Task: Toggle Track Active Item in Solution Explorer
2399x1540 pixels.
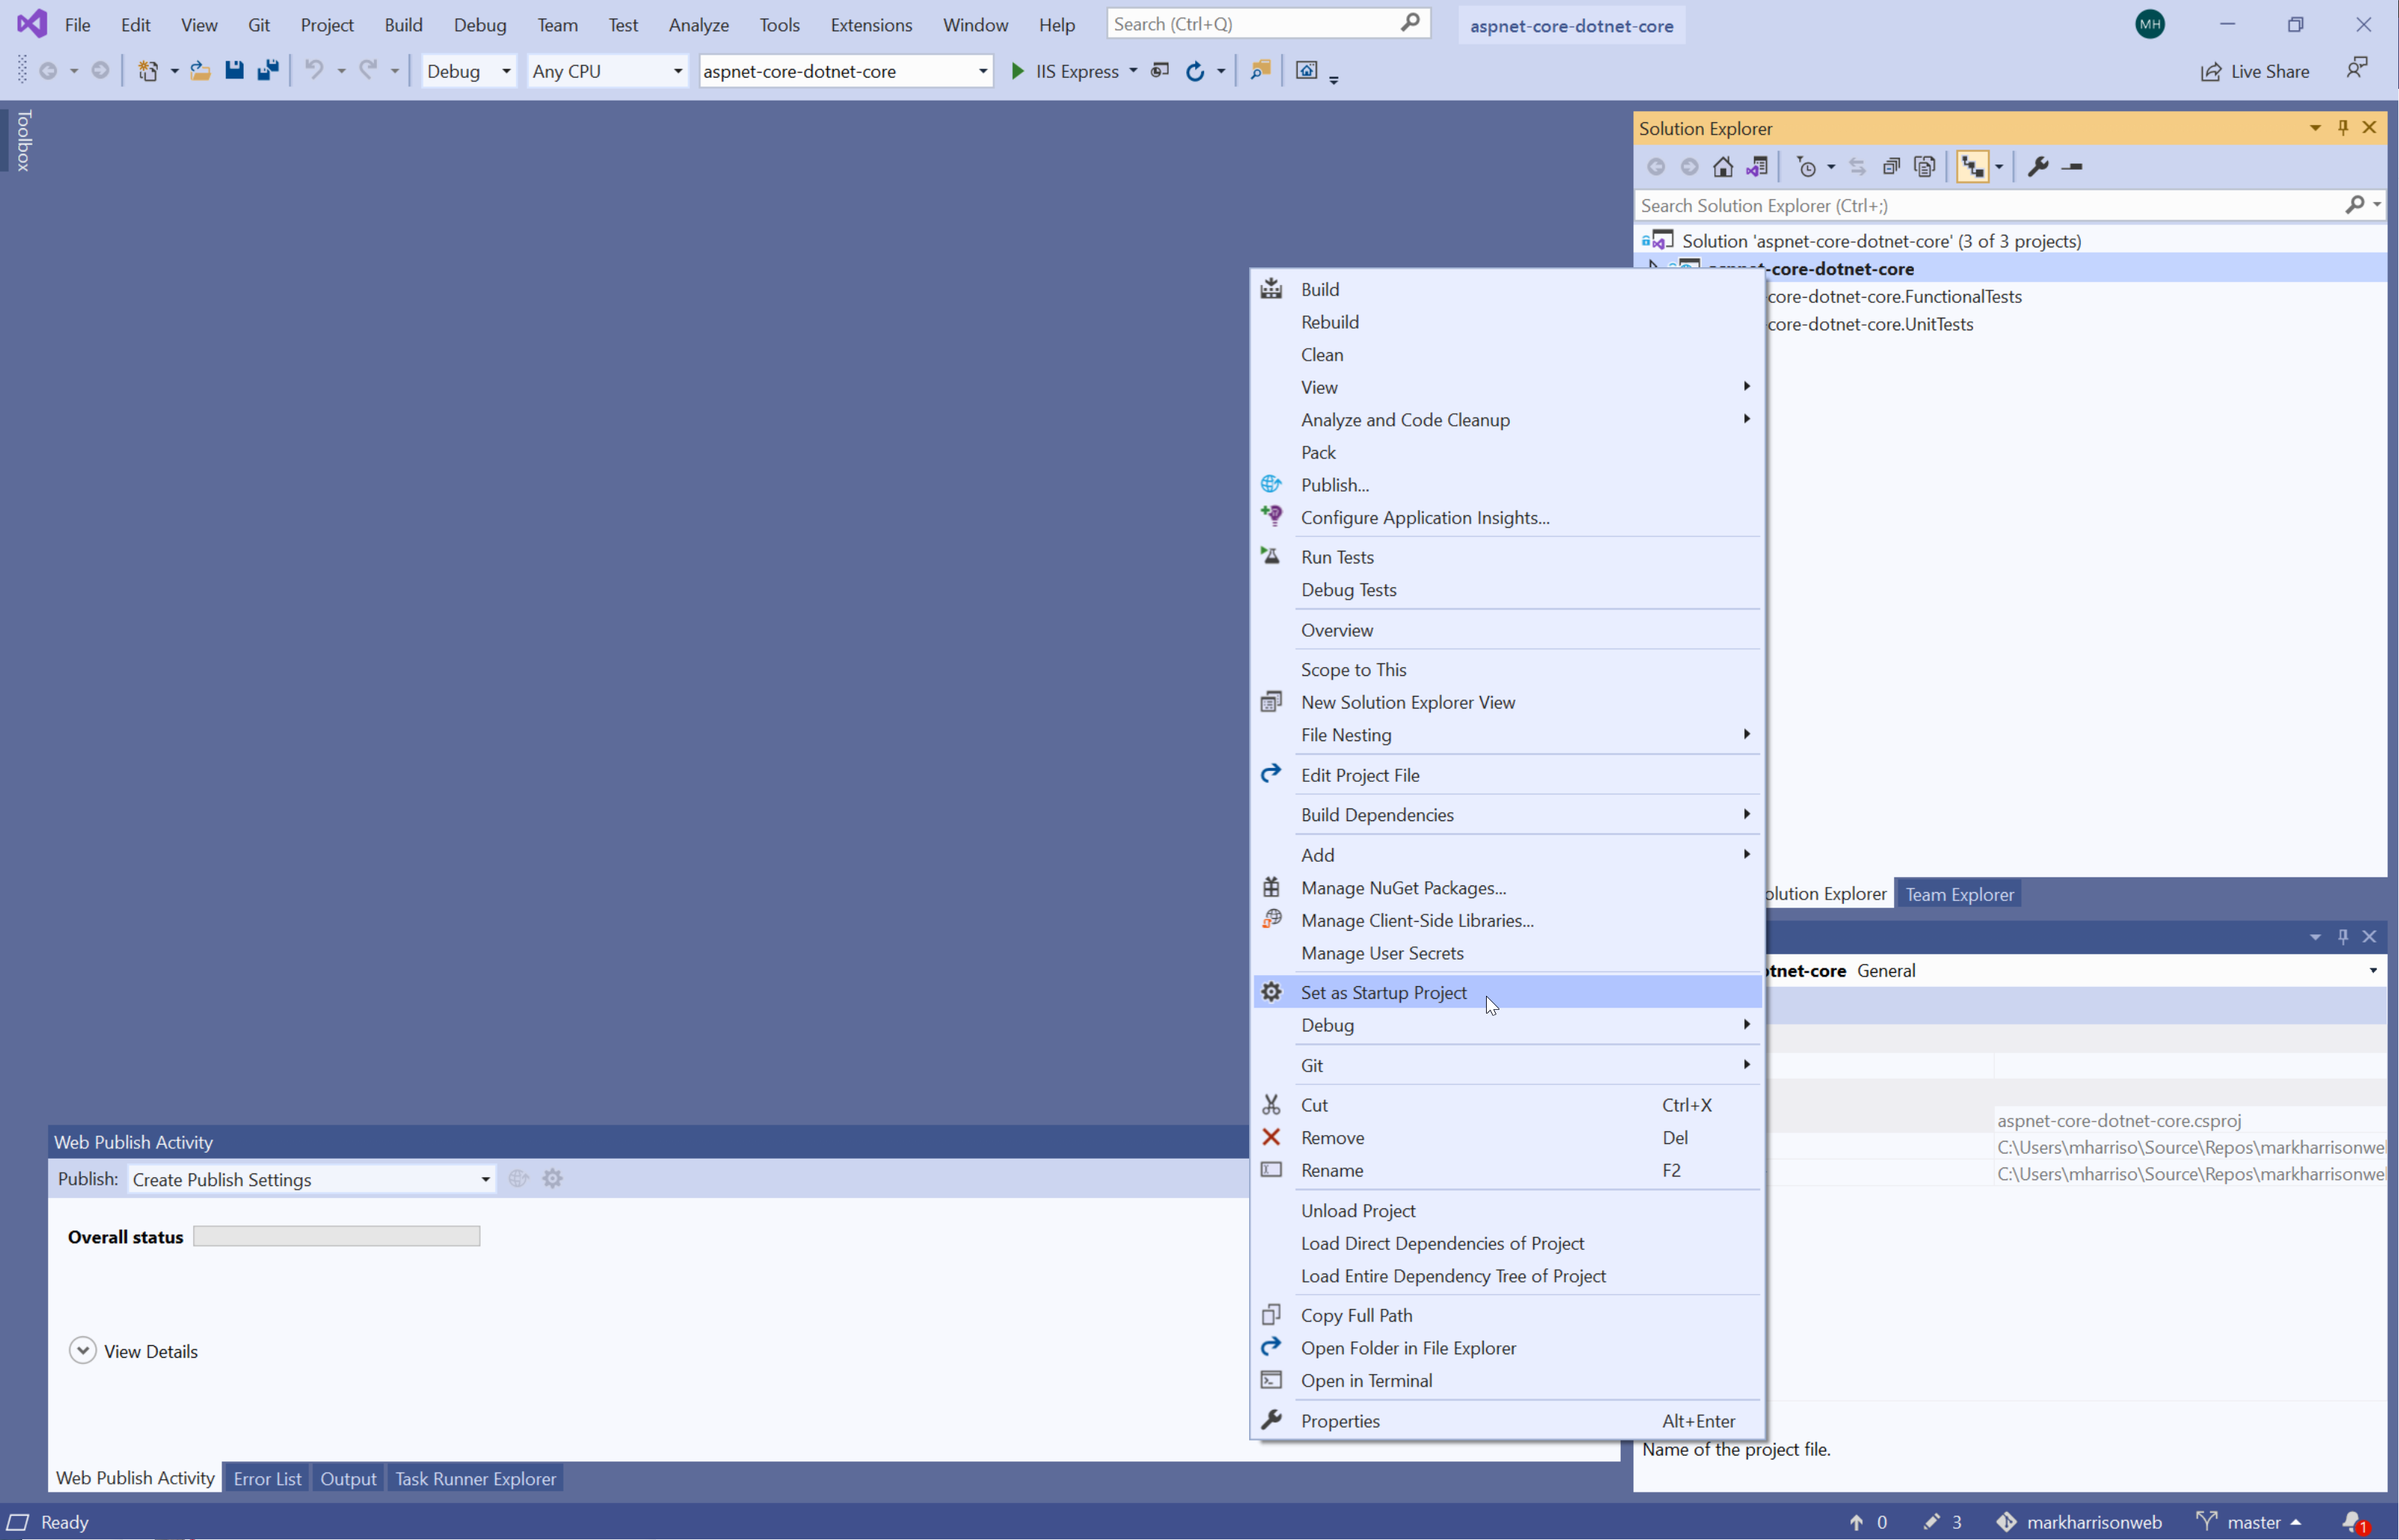Action: coord(1972,167)
